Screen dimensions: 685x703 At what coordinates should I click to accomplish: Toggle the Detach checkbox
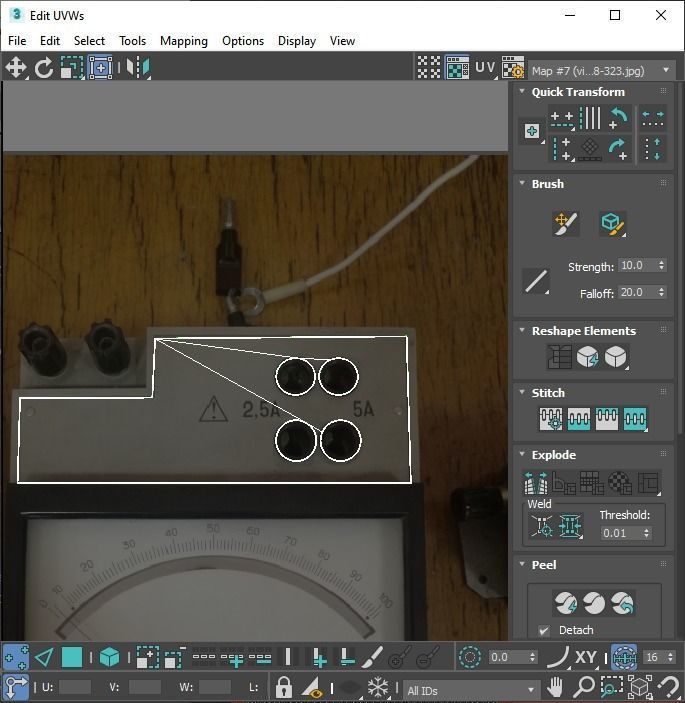544,630
